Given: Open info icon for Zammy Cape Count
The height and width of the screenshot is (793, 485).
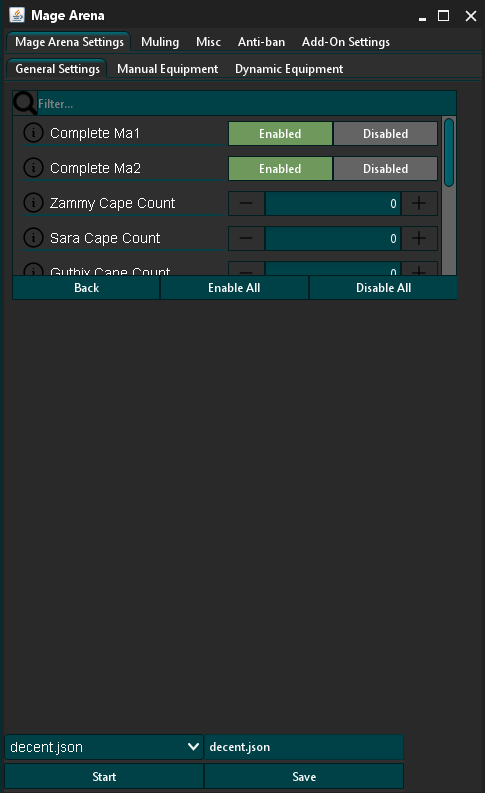Looking at the screenshot, I should (x=33, y=203).
